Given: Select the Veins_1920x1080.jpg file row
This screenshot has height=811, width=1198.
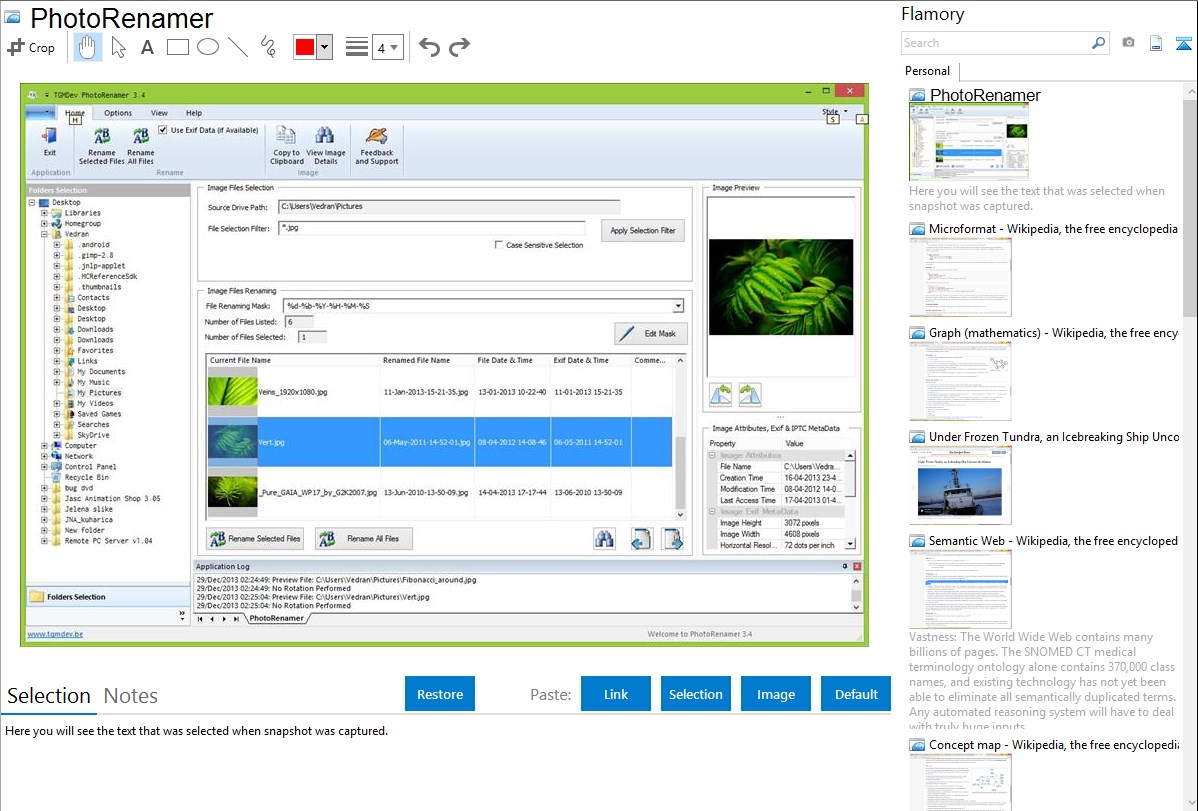Looking at the screenshot, I should [439, 392].
